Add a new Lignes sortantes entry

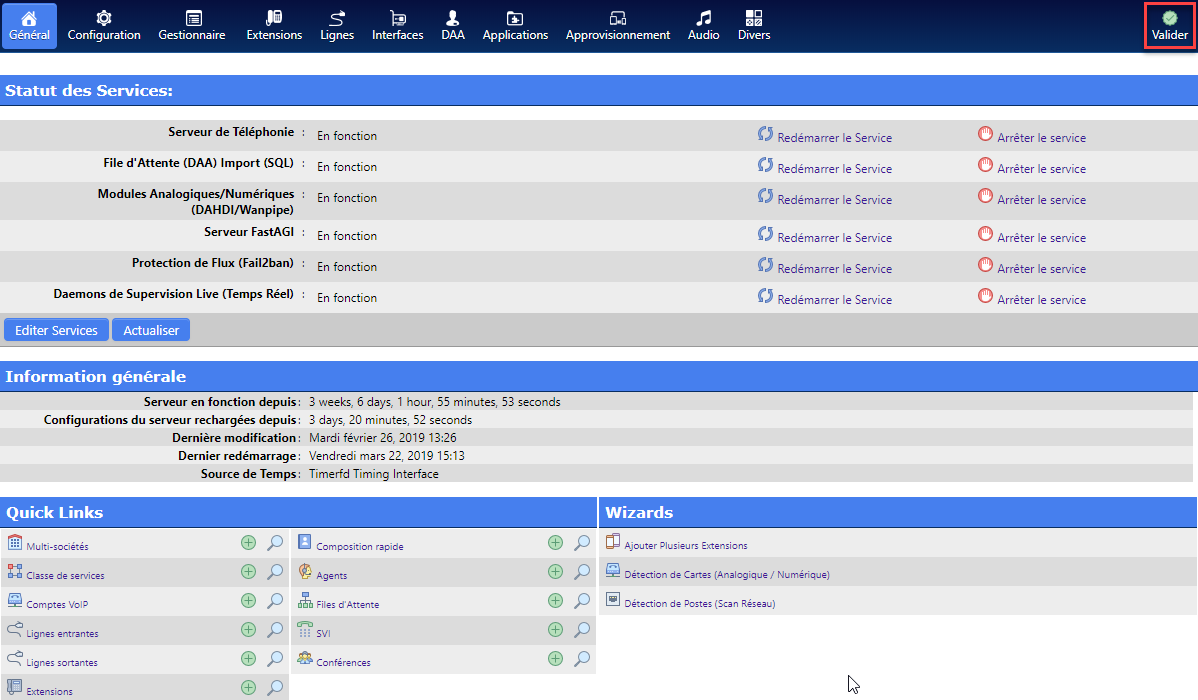coord(248,659)
